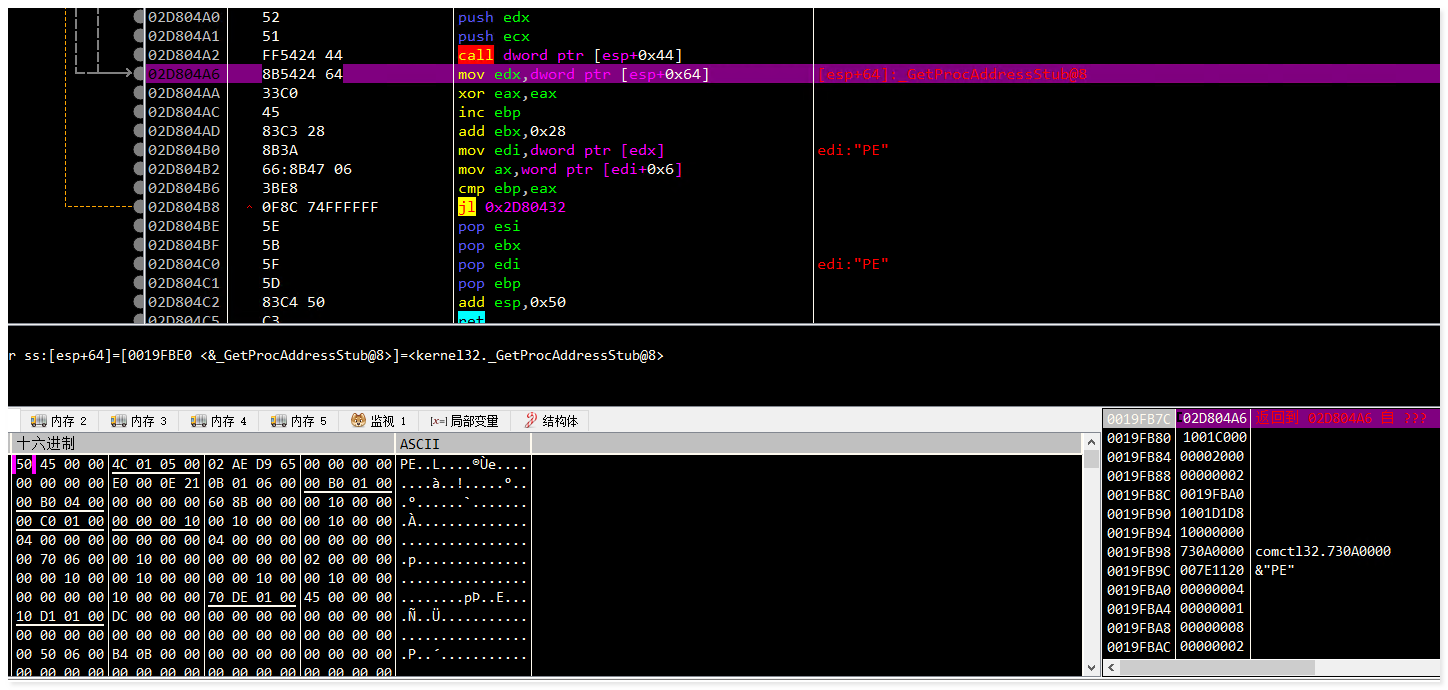Viewport: 1448px width, 690px height.
Task: Select stack entry comctl32.730A0000
Action: [x=1322, y=551]
